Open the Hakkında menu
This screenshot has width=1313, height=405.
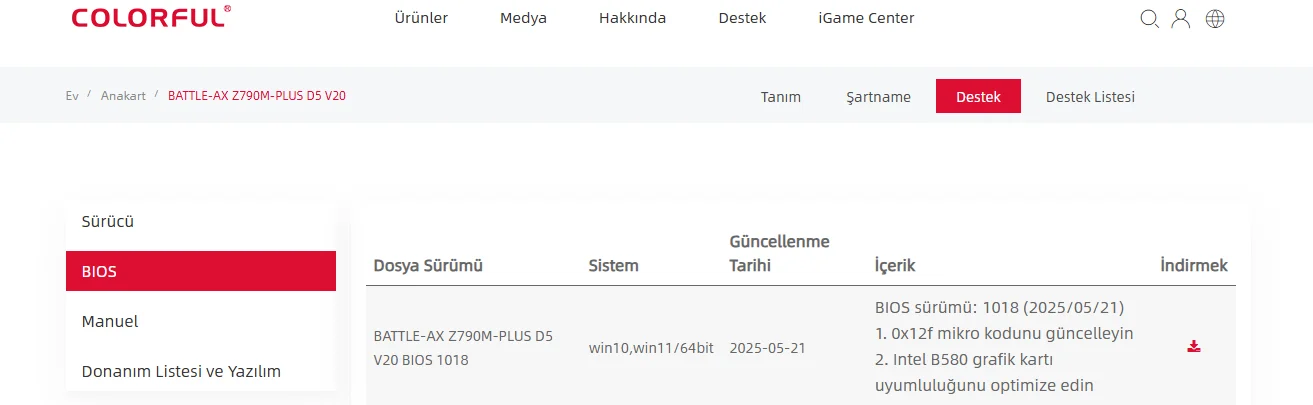point(632,18)
